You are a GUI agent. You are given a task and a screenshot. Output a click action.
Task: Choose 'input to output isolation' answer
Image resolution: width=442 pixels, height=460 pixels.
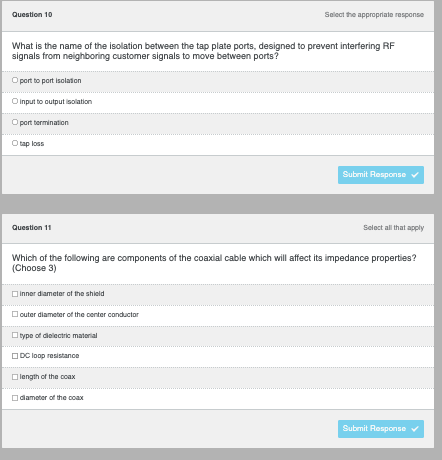pos(15,101)
